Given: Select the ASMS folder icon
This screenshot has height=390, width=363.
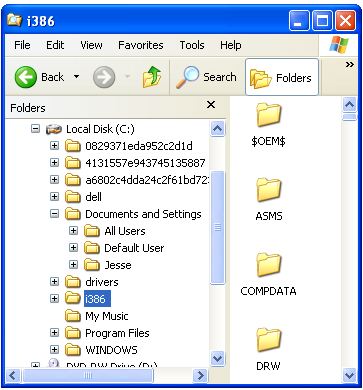Looking at the screenshot, I should (x=269, y=190).
